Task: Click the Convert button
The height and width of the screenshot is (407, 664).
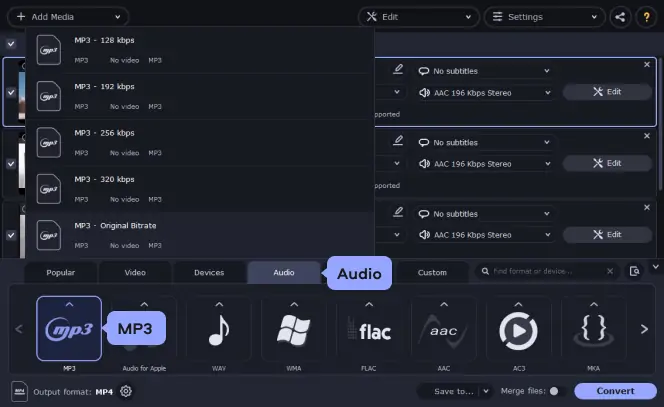Action: (615, 391)
